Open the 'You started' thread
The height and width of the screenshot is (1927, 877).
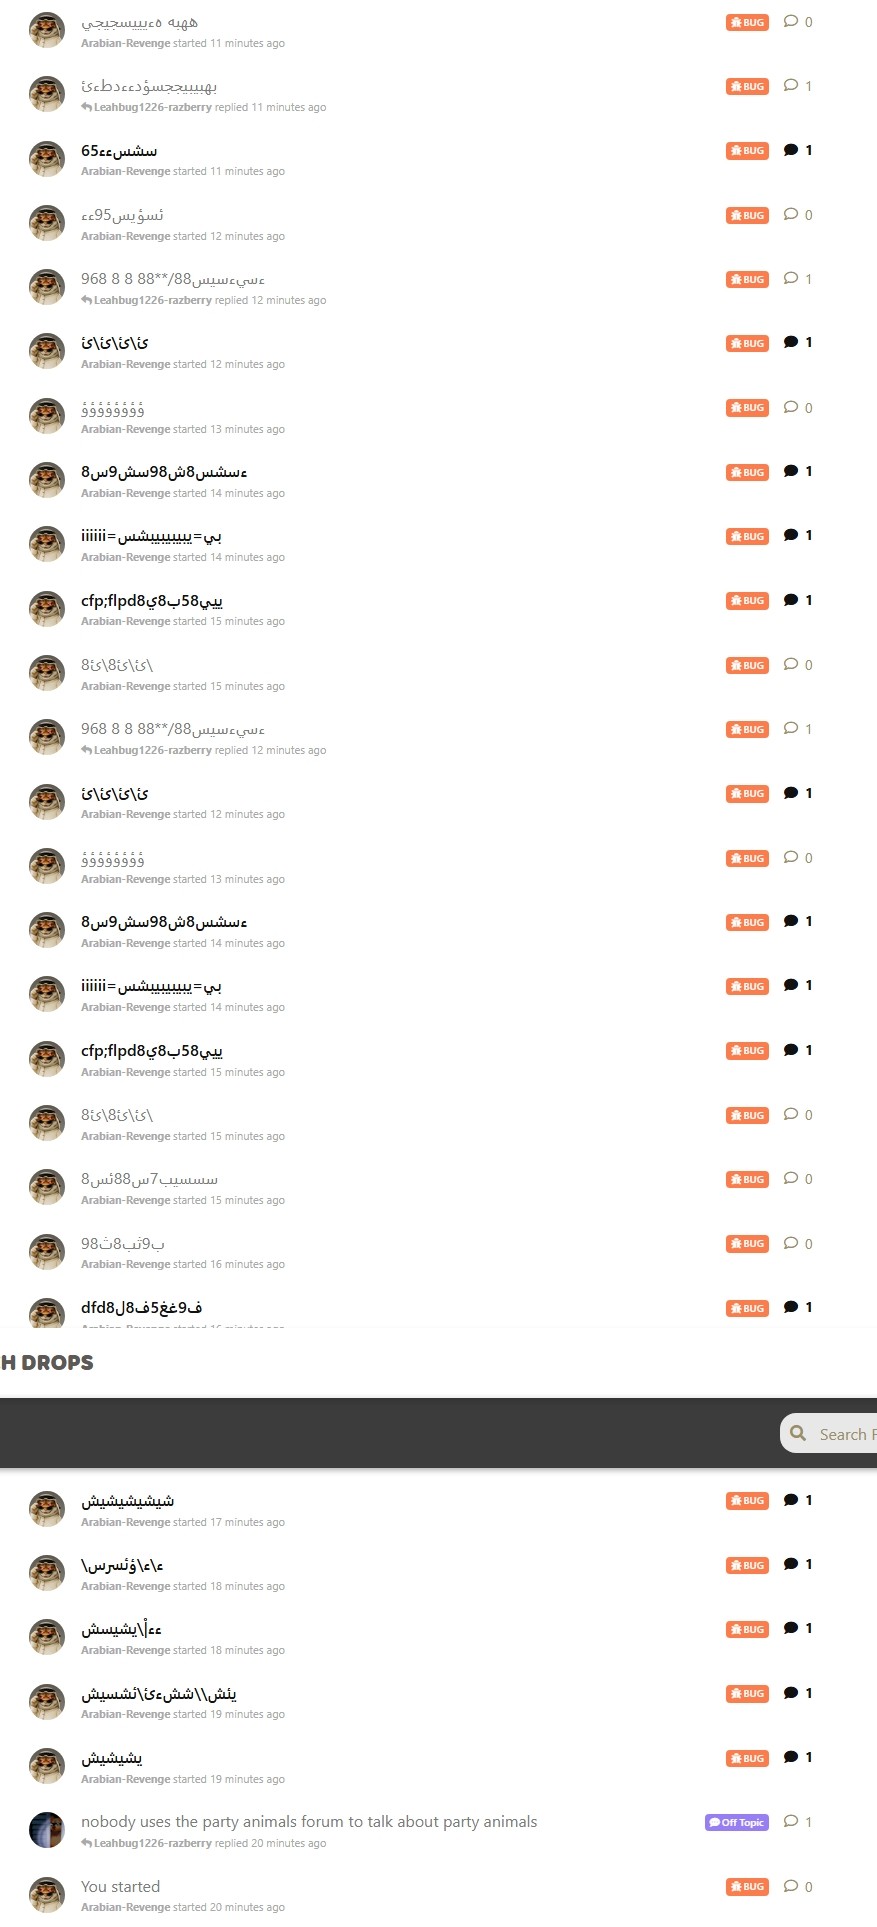[120, 1886]
